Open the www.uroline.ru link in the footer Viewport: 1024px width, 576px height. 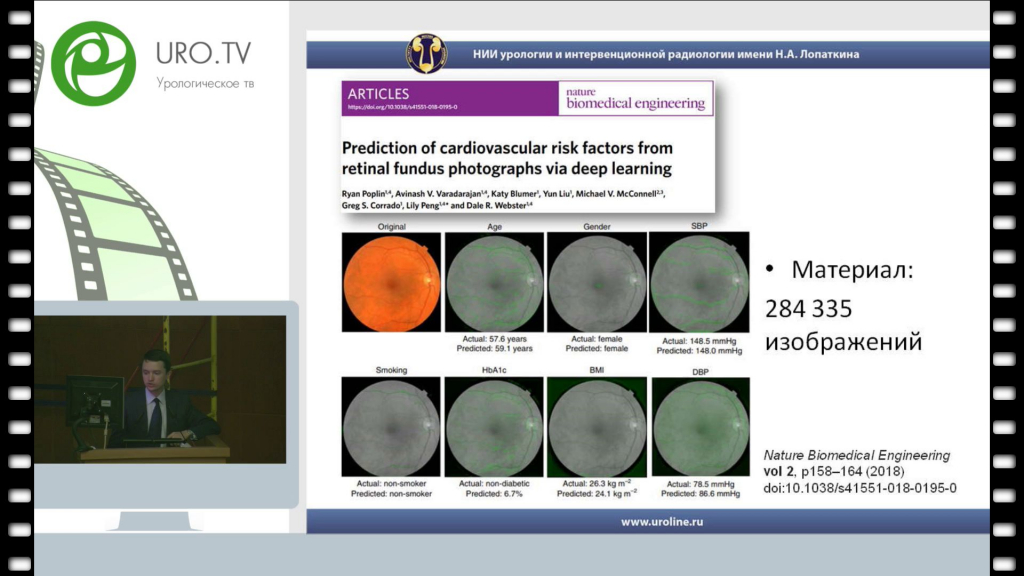tap(647, 521)
